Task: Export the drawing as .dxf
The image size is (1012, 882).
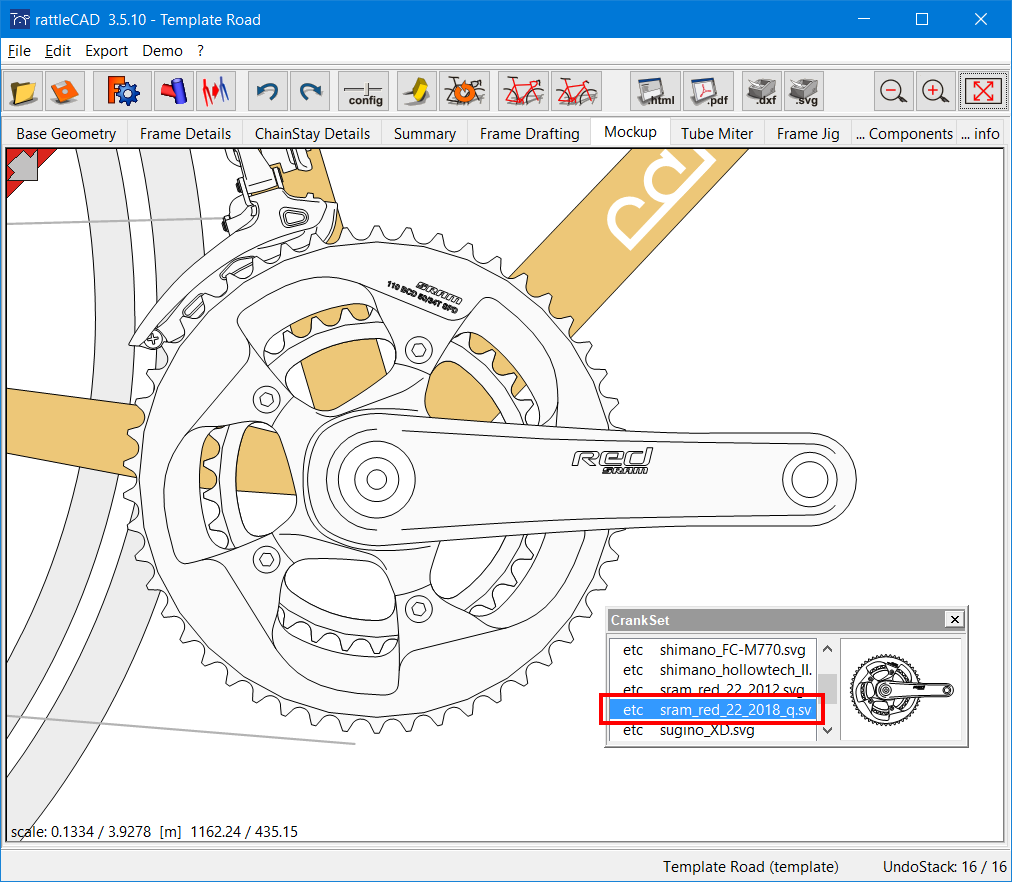Action: pos(762,91)
